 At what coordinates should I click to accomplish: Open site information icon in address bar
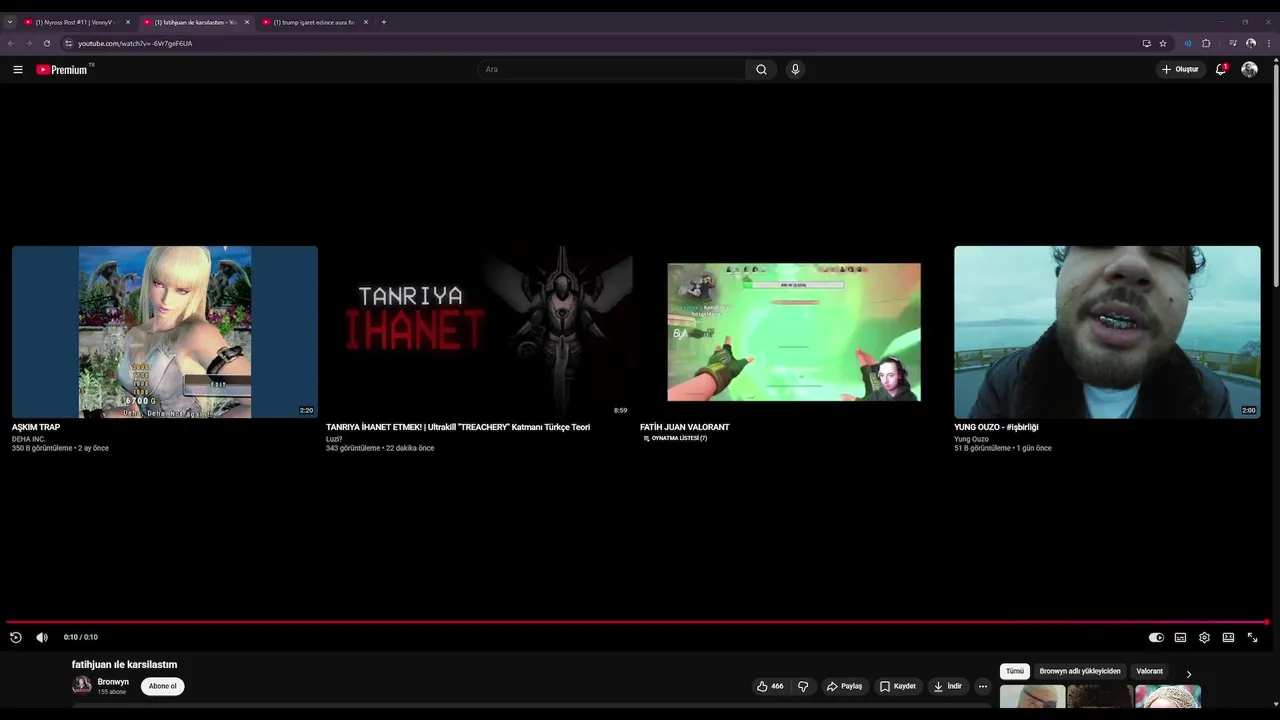click(x=68, y=43)
